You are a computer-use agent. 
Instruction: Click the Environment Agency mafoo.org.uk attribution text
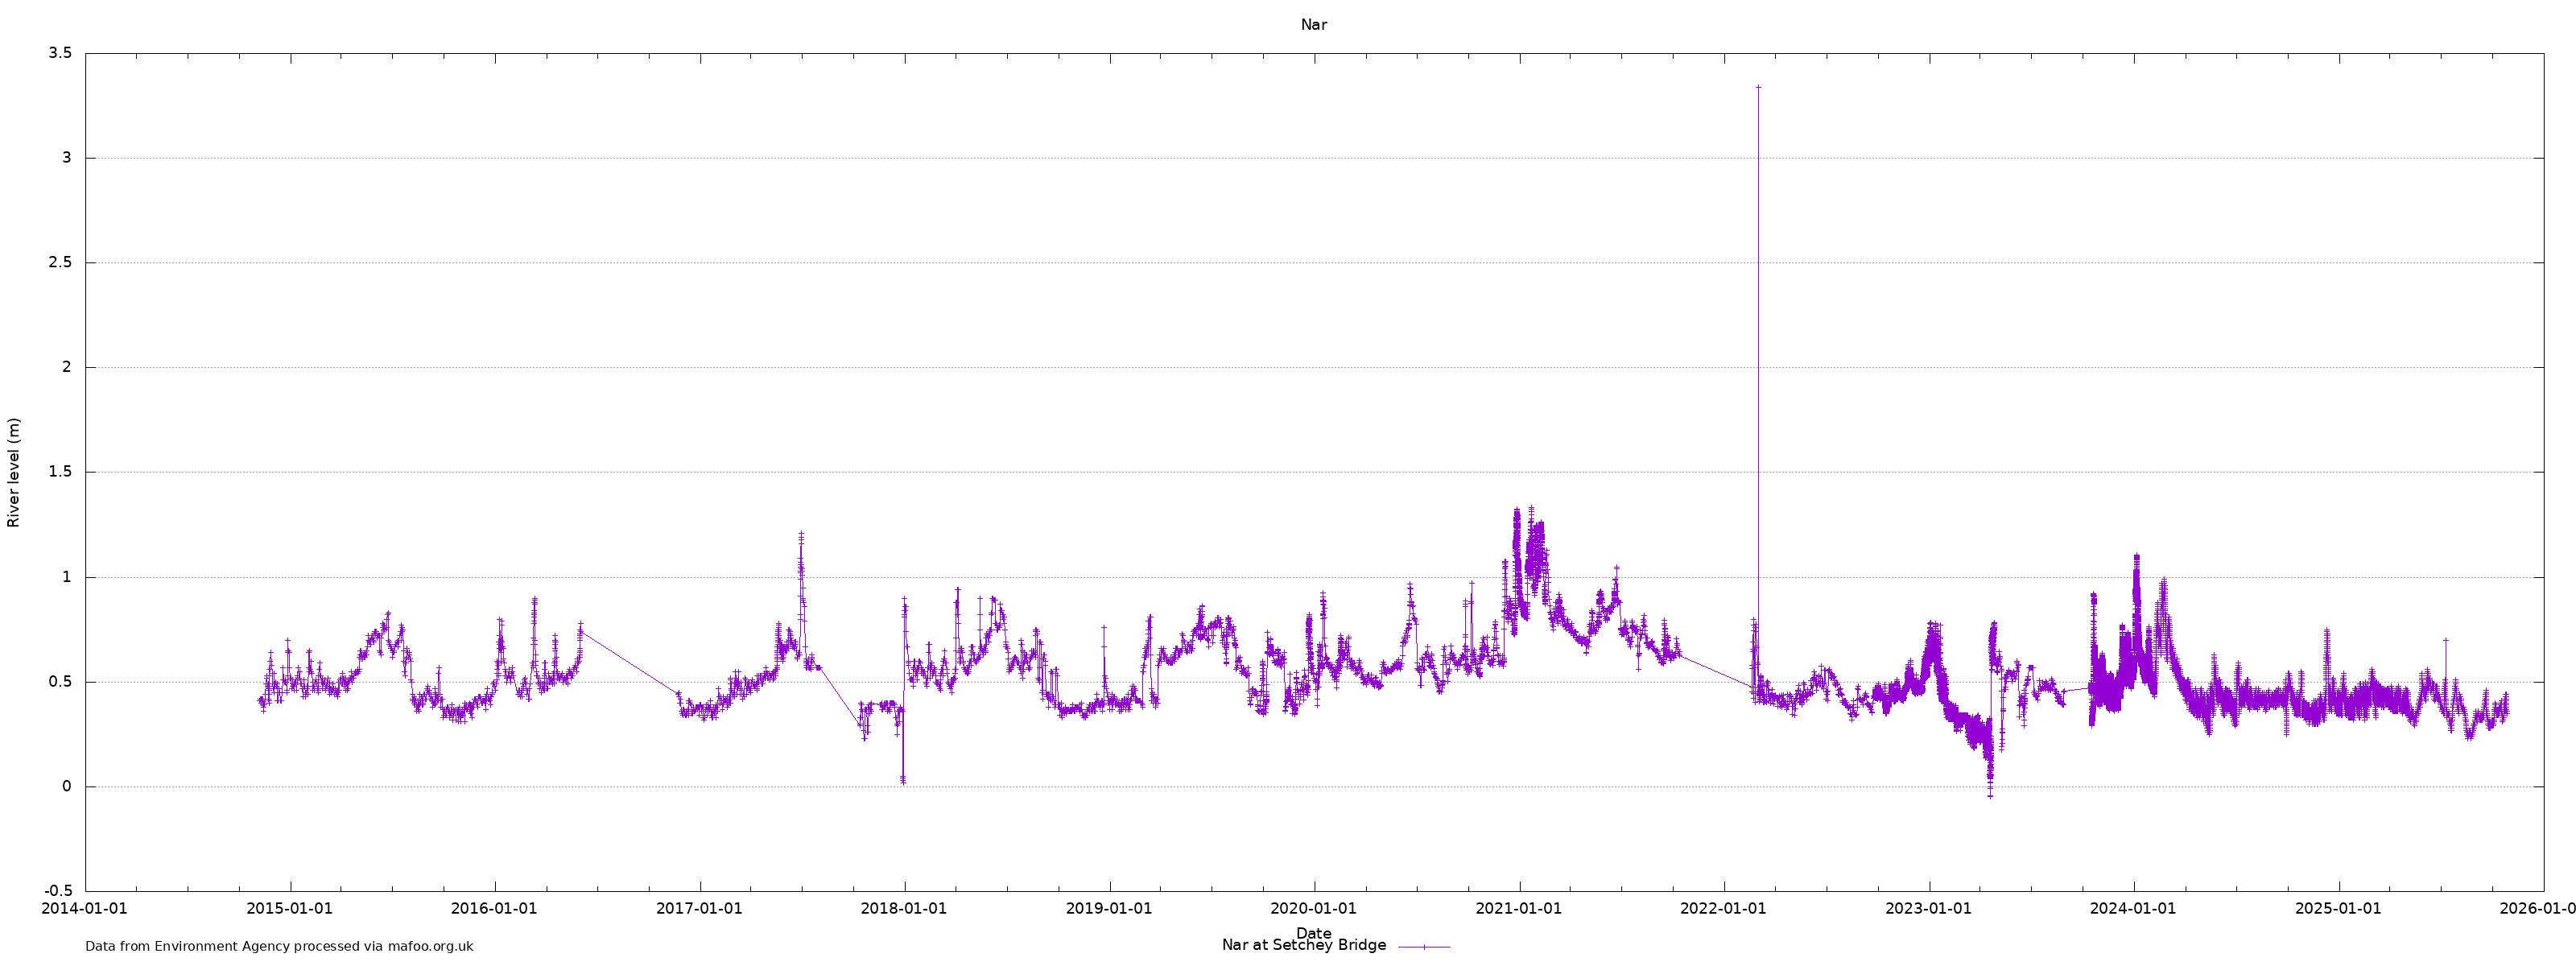(x=279, y=946)
